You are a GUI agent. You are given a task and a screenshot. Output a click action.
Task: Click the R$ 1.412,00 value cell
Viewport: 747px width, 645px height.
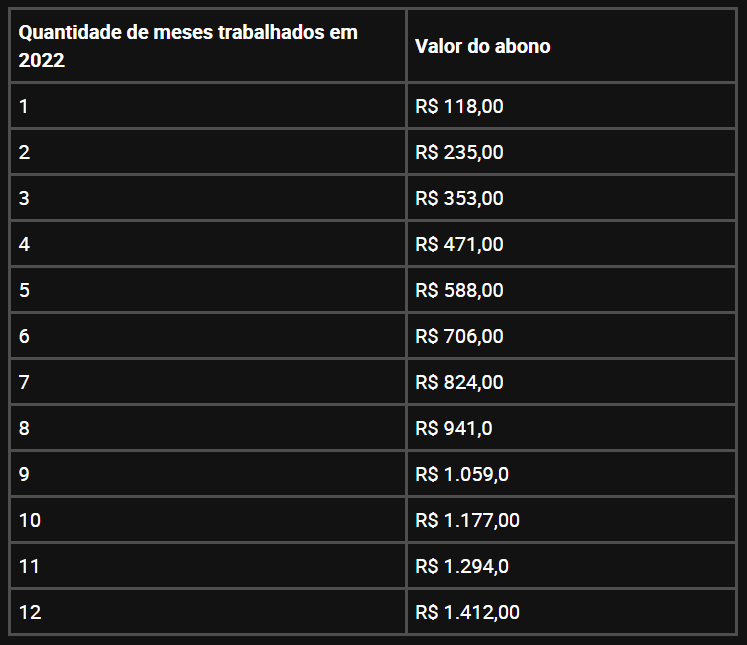coord(467,612)
